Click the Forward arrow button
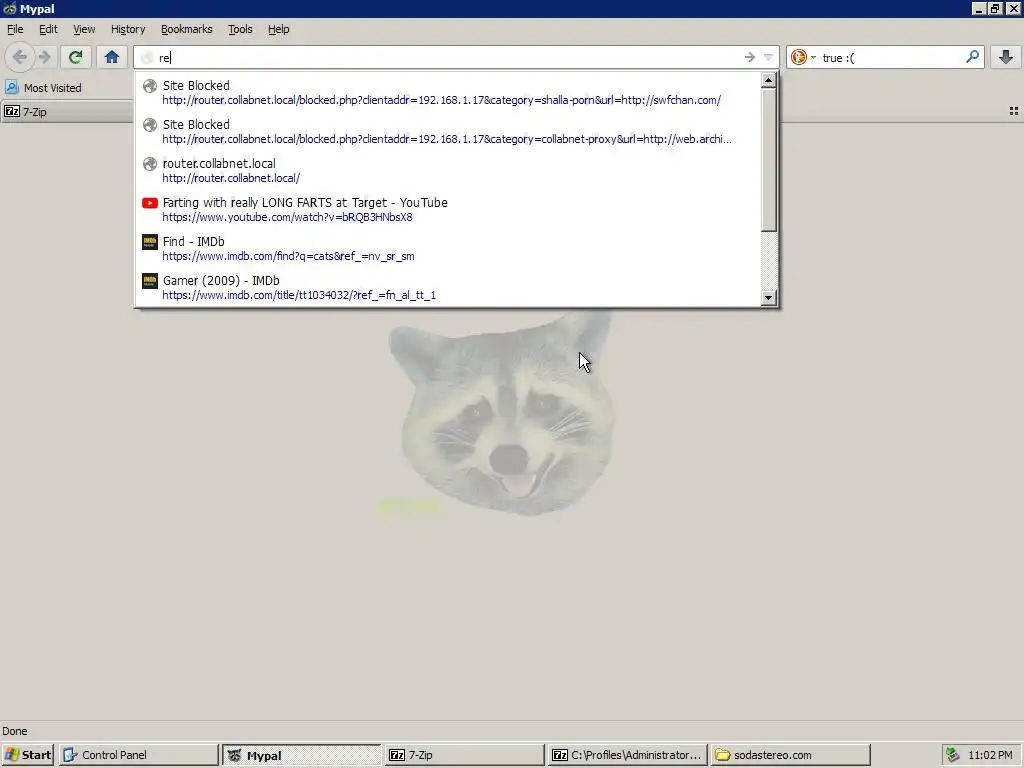This screenshot has width=1024, height=768. pos(45,57)
